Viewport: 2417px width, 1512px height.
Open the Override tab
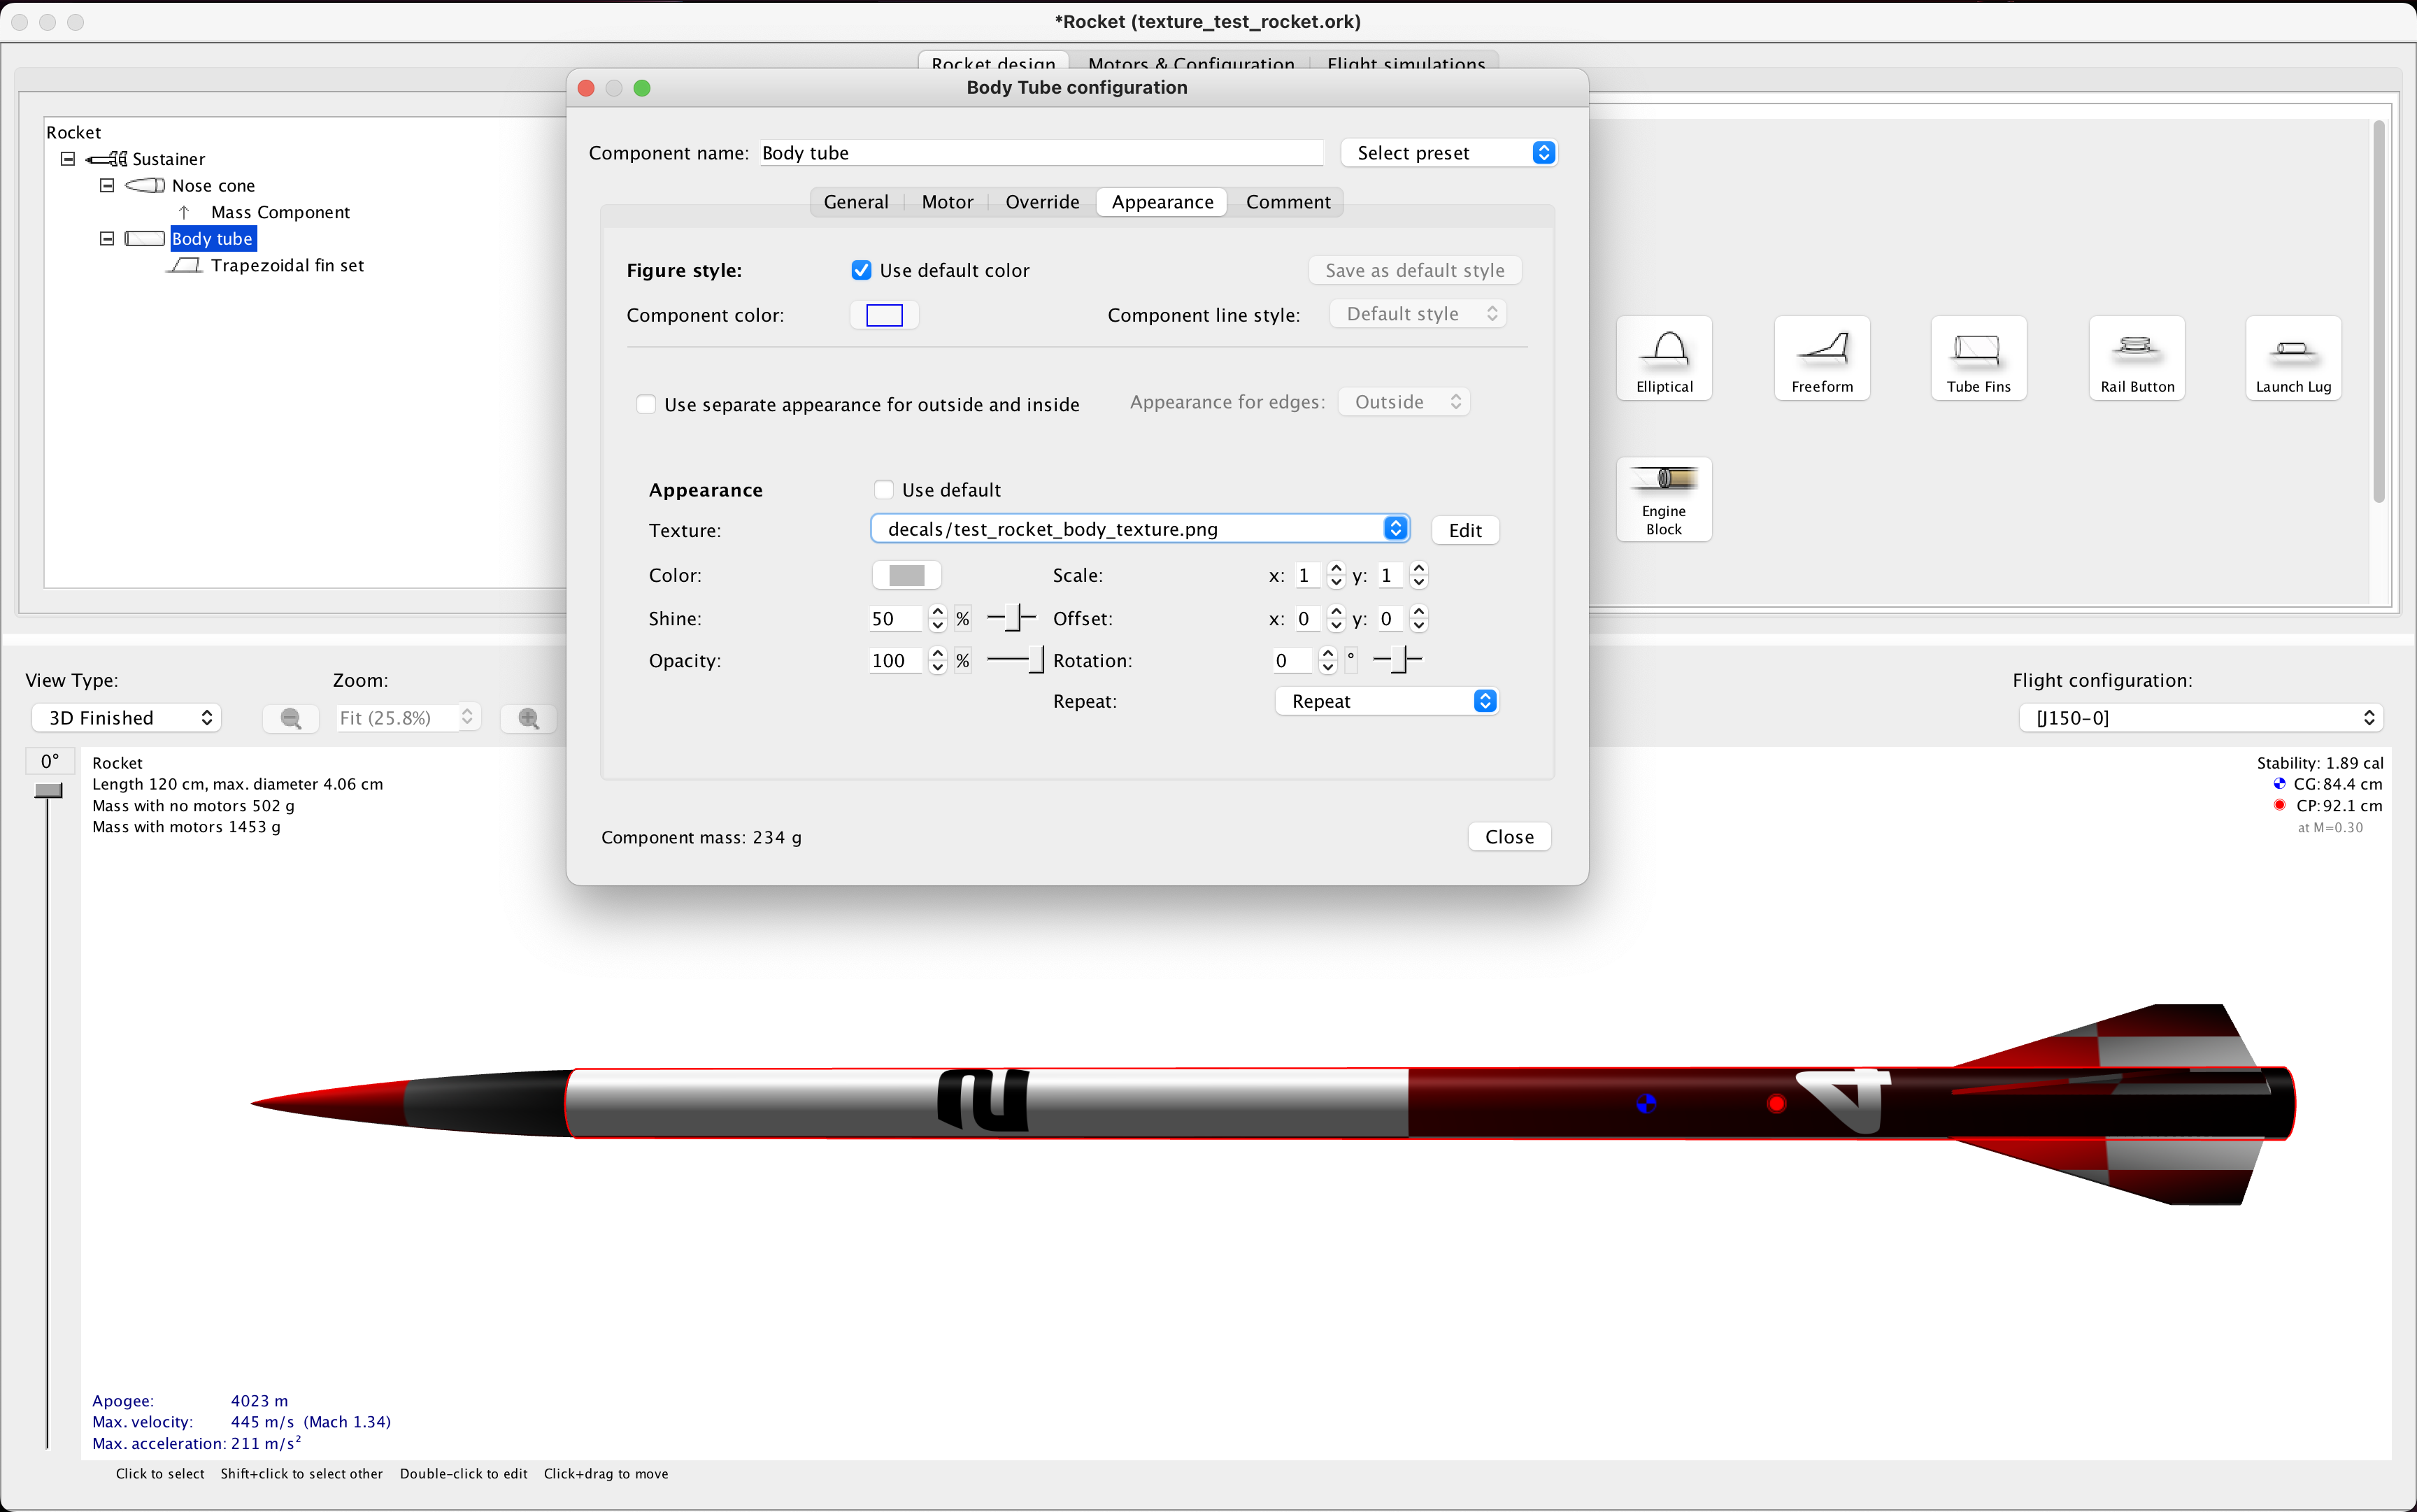tap(1042, 201)
